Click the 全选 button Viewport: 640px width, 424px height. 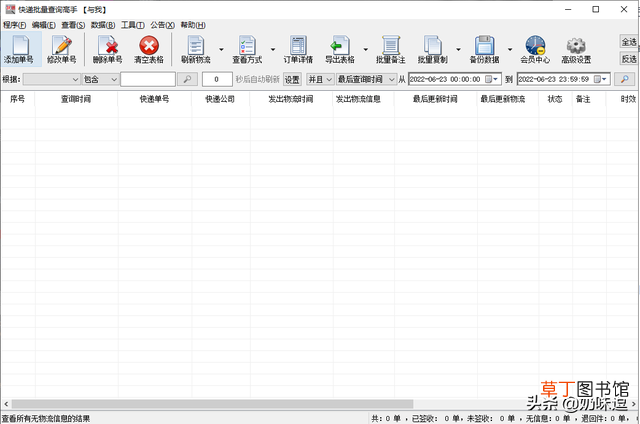[x=629, y=42]
